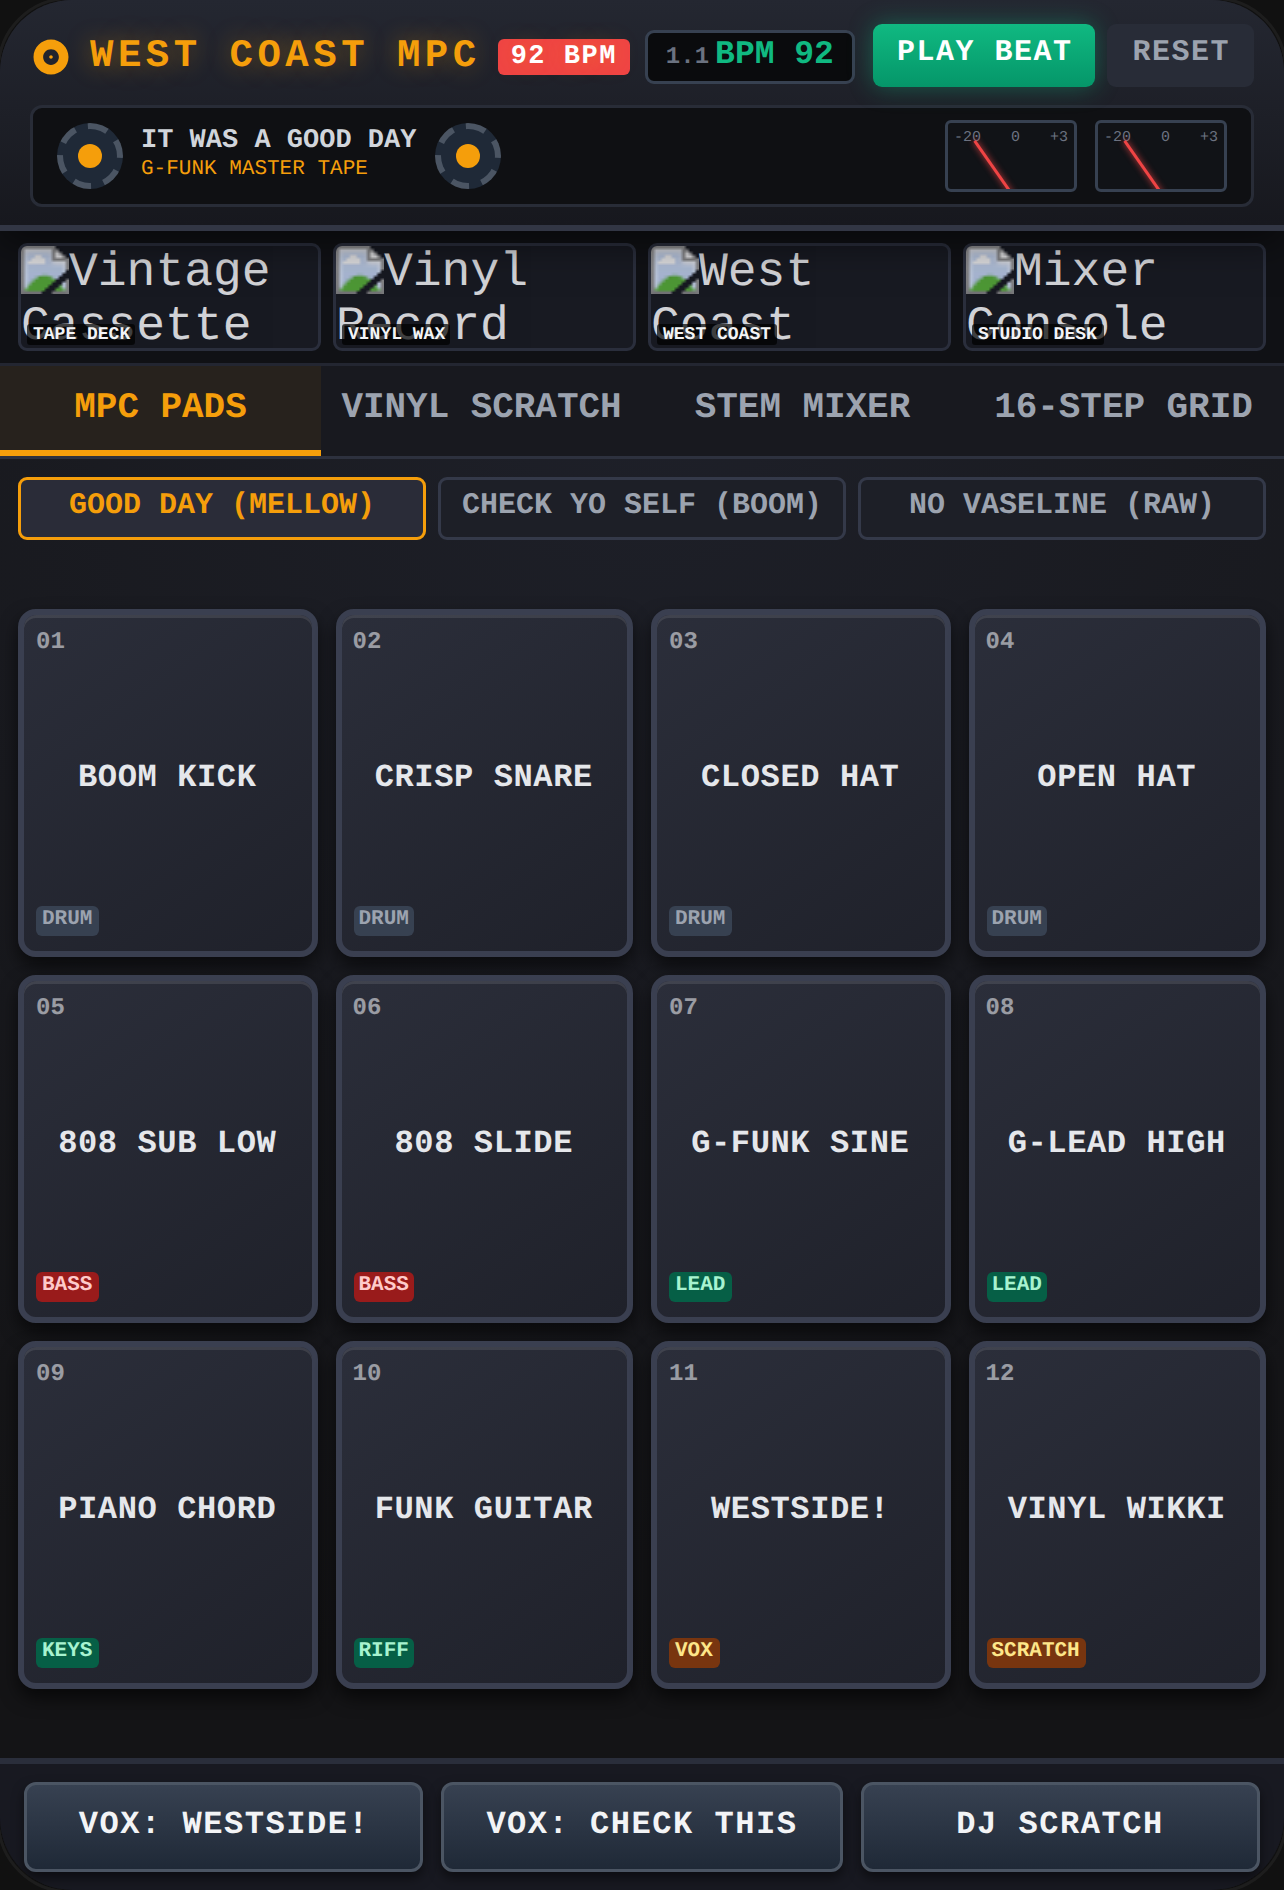Click the orange vinyl logo icon
Viewport: 1284px width, 1890px height.
tap(51, 56)
